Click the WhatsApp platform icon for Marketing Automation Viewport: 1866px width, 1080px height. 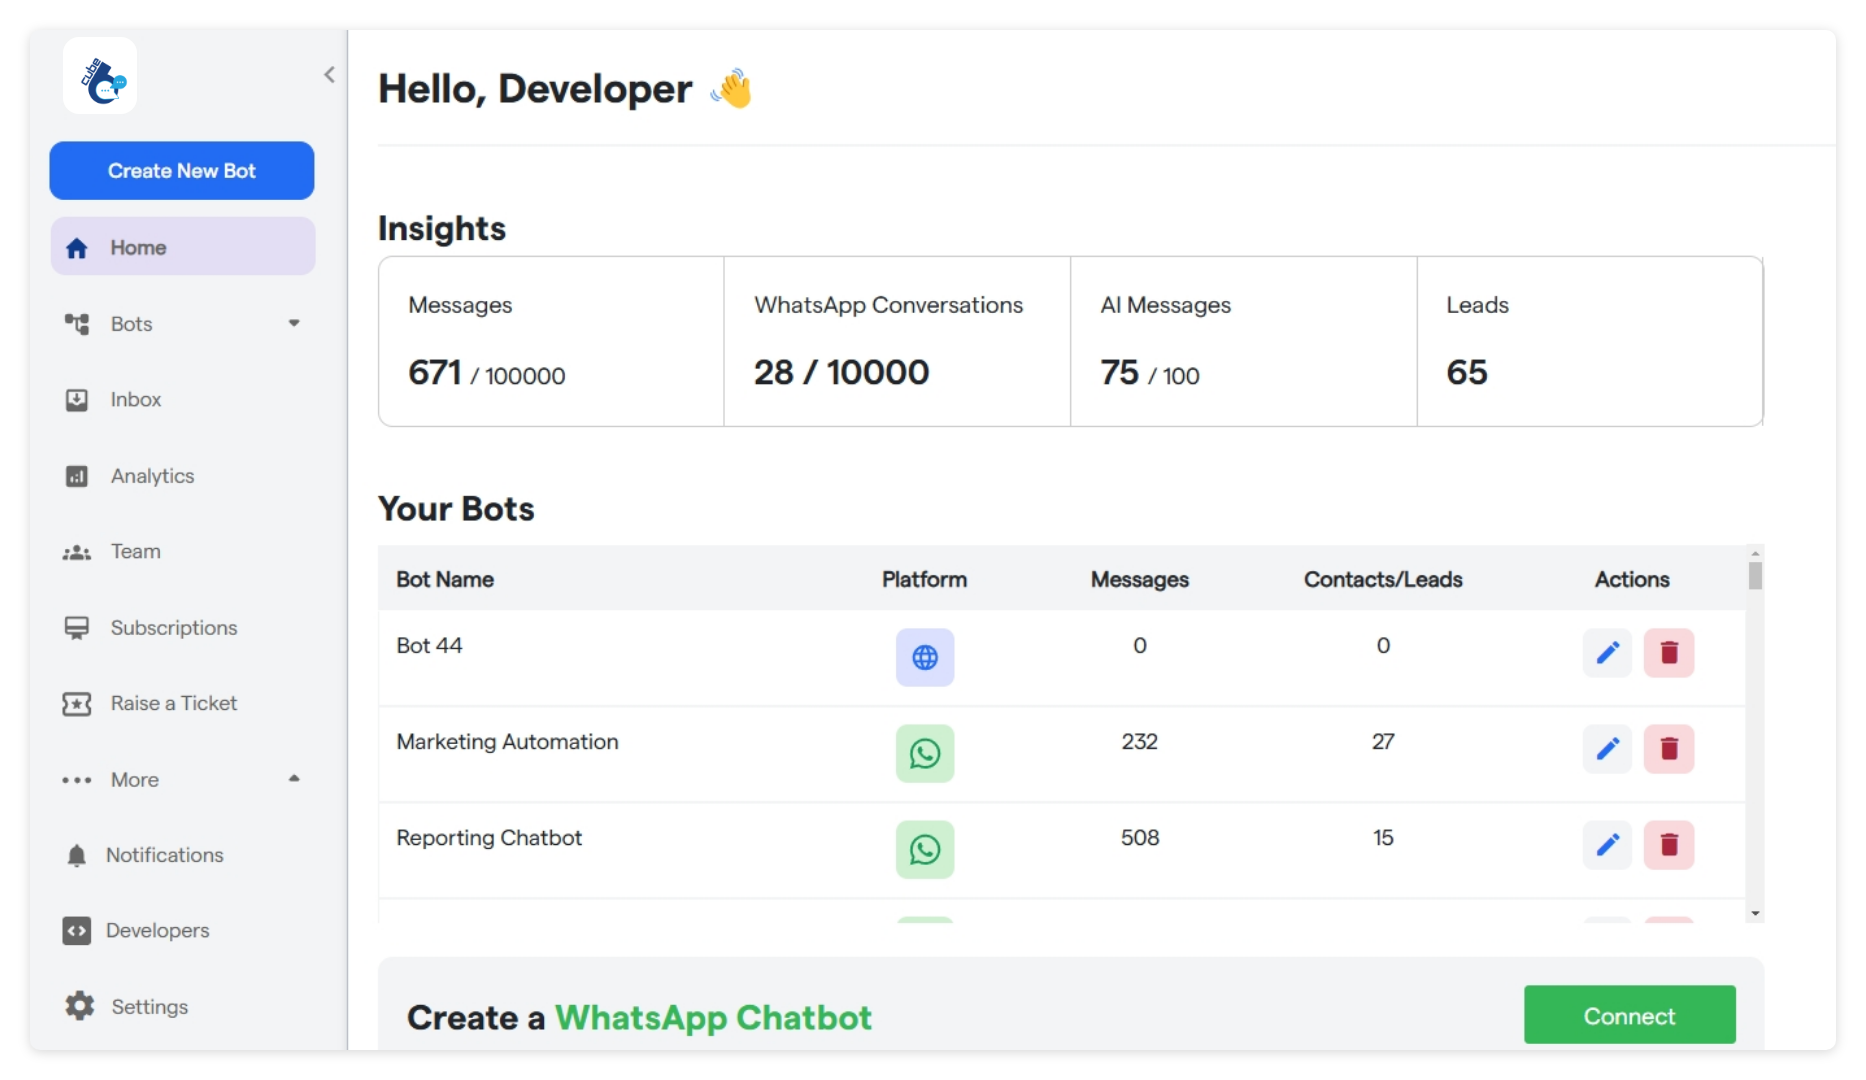[925, 753]
